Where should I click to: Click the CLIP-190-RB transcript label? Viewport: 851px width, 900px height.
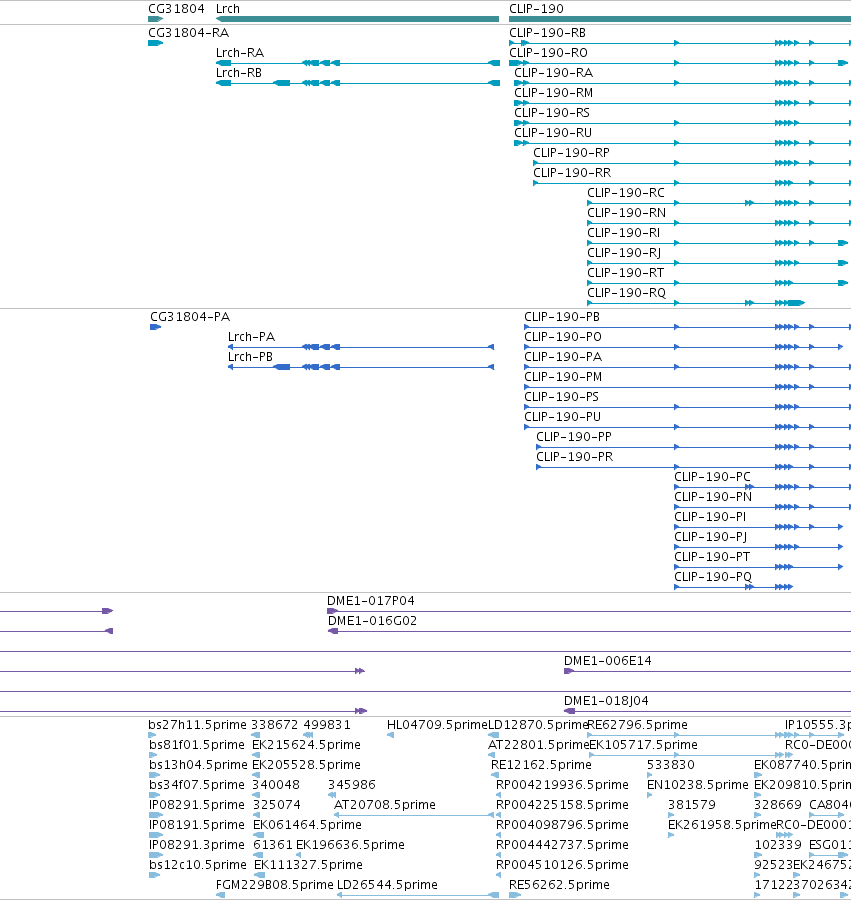pyautogui.click(x=547, y=33)
